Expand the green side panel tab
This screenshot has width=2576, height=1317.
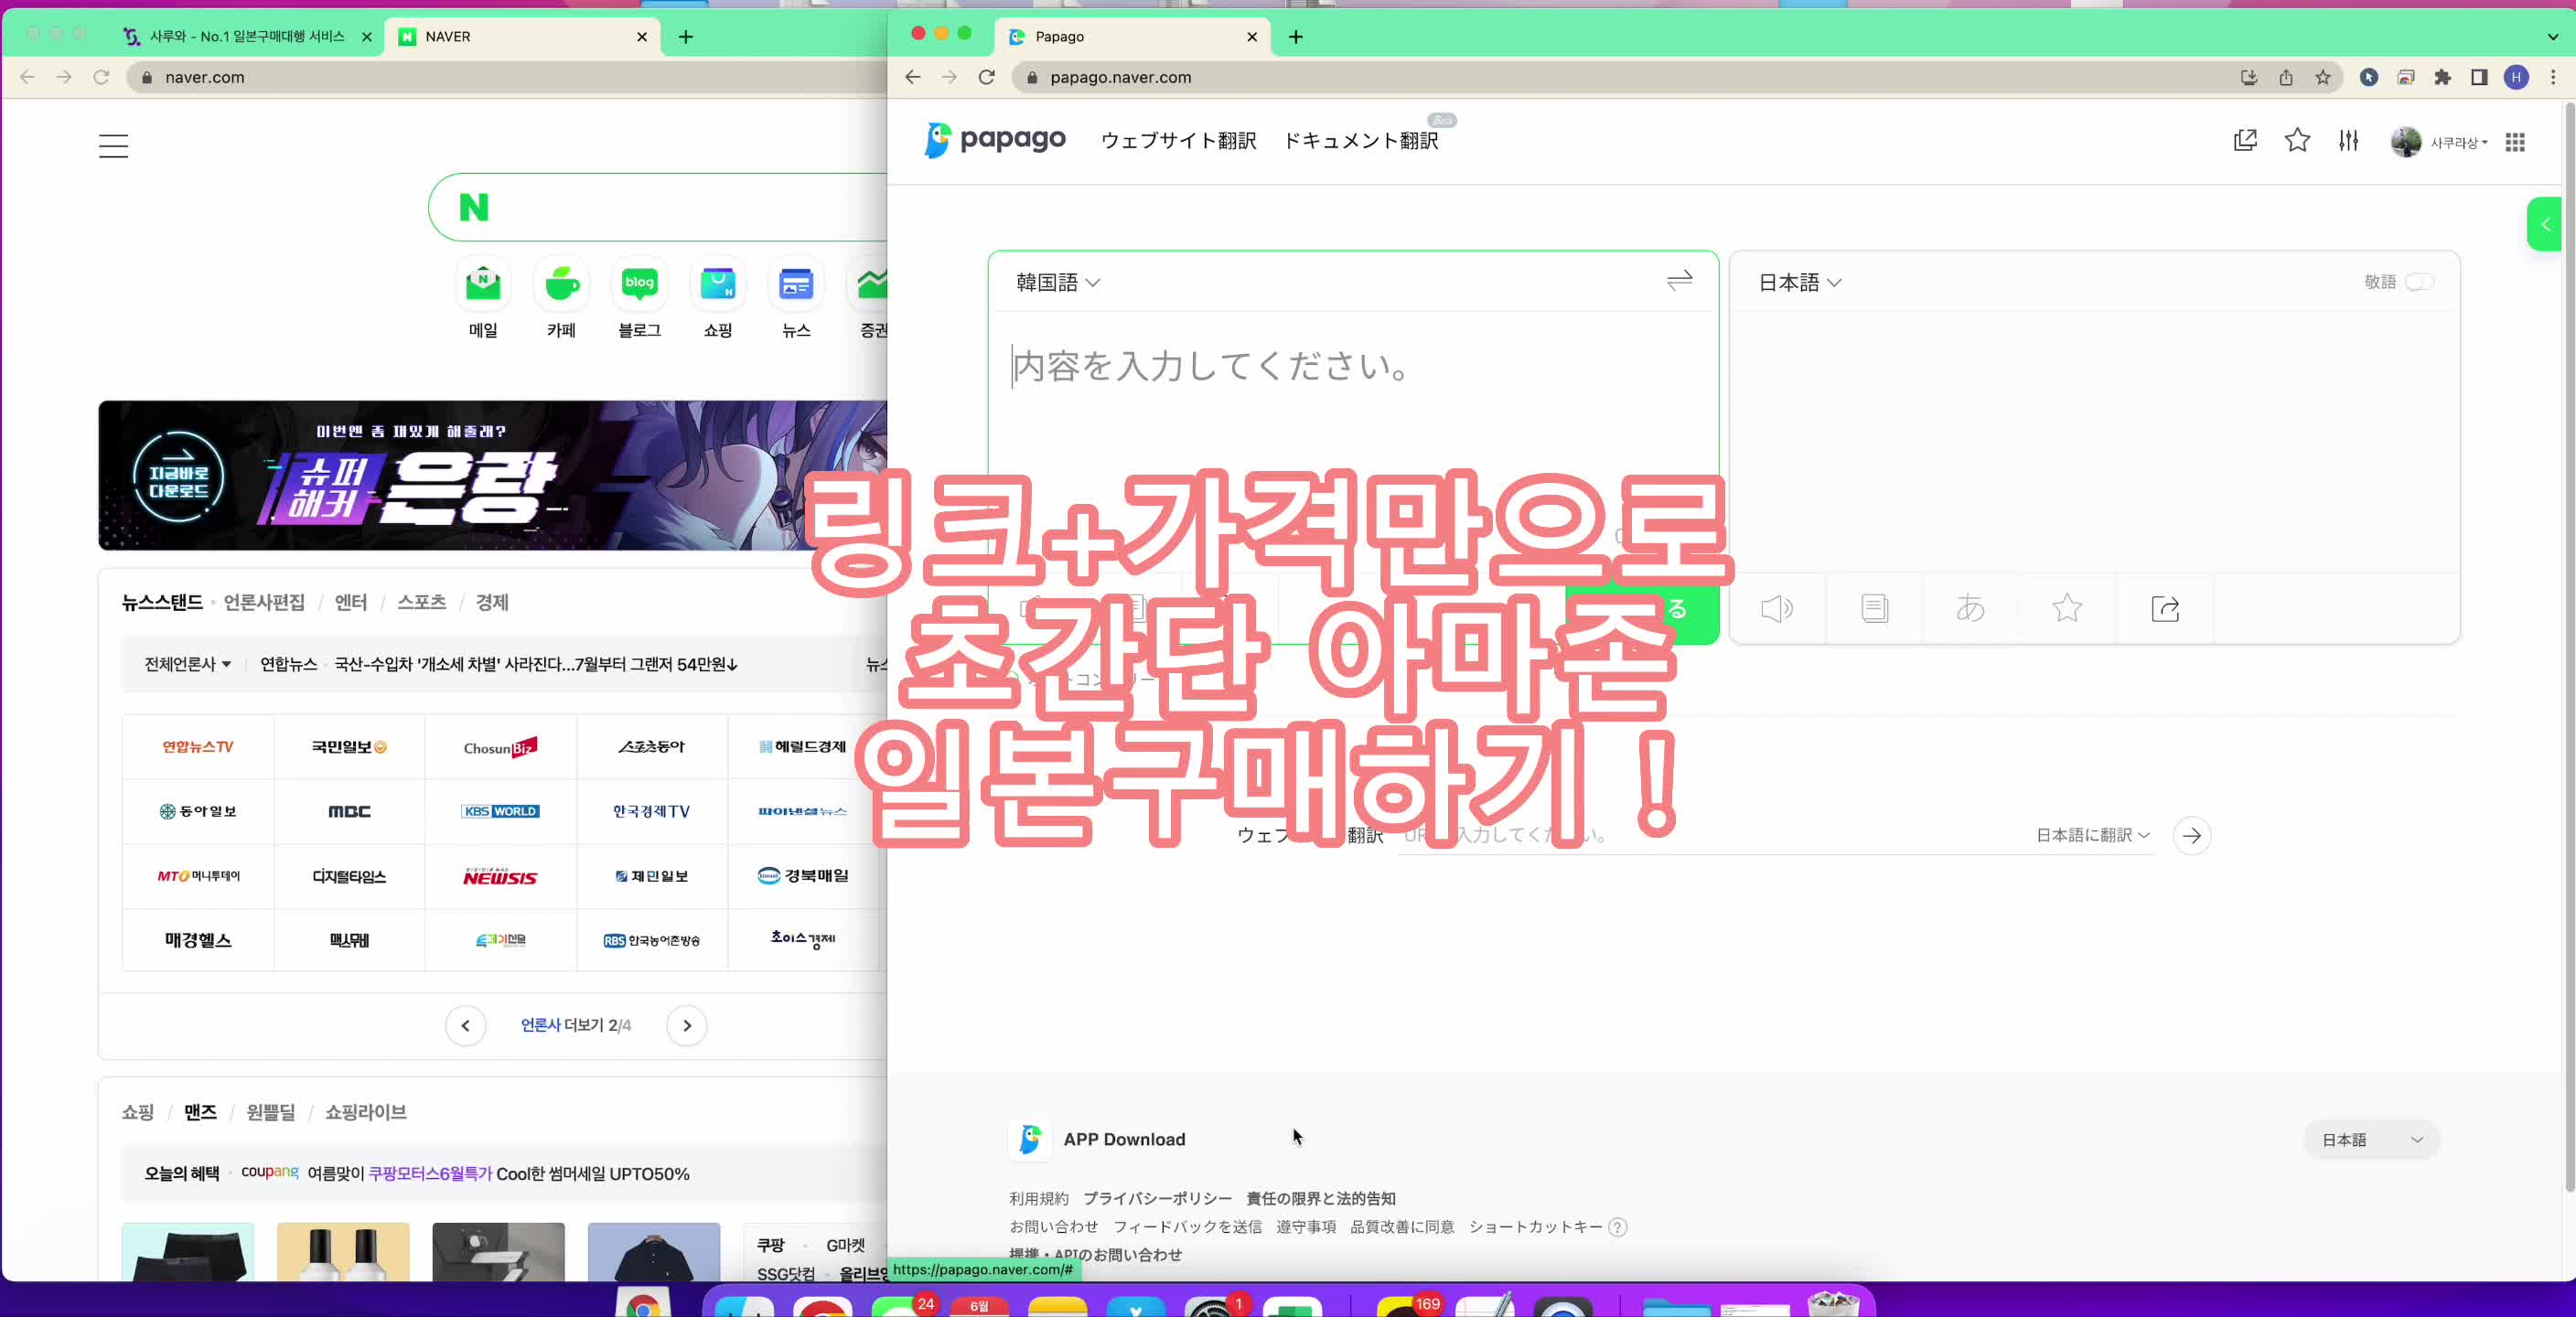[x=2545, y=225]
